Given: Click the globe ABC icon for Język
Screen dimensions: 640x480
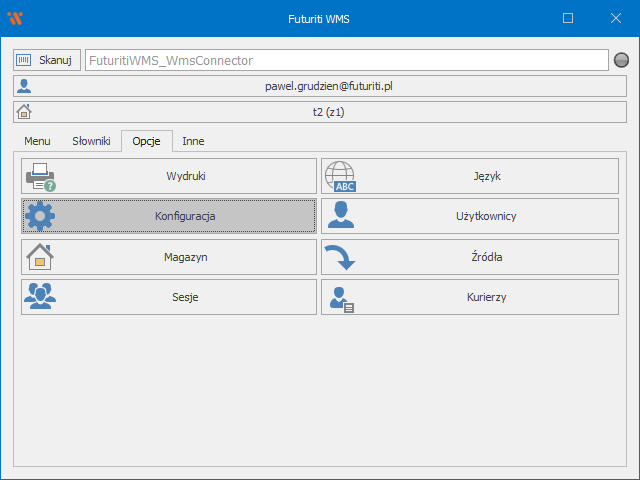Looking at the screenshot, I should [x=340, y=177].
